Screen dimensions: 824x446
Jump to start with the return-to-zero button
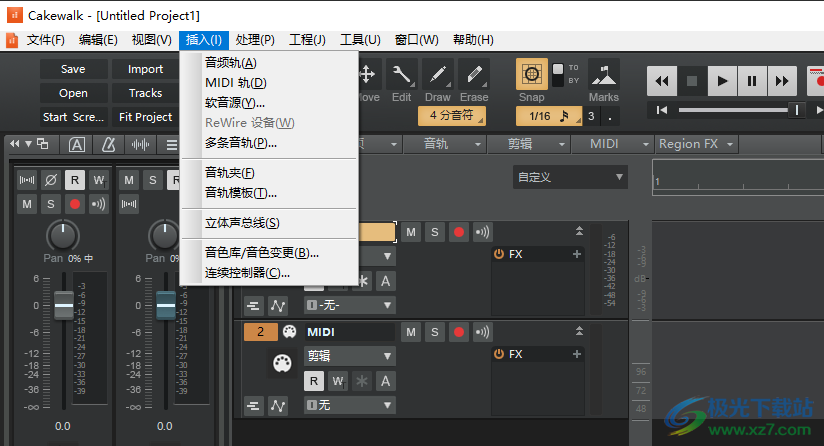[x=662, y=110]
